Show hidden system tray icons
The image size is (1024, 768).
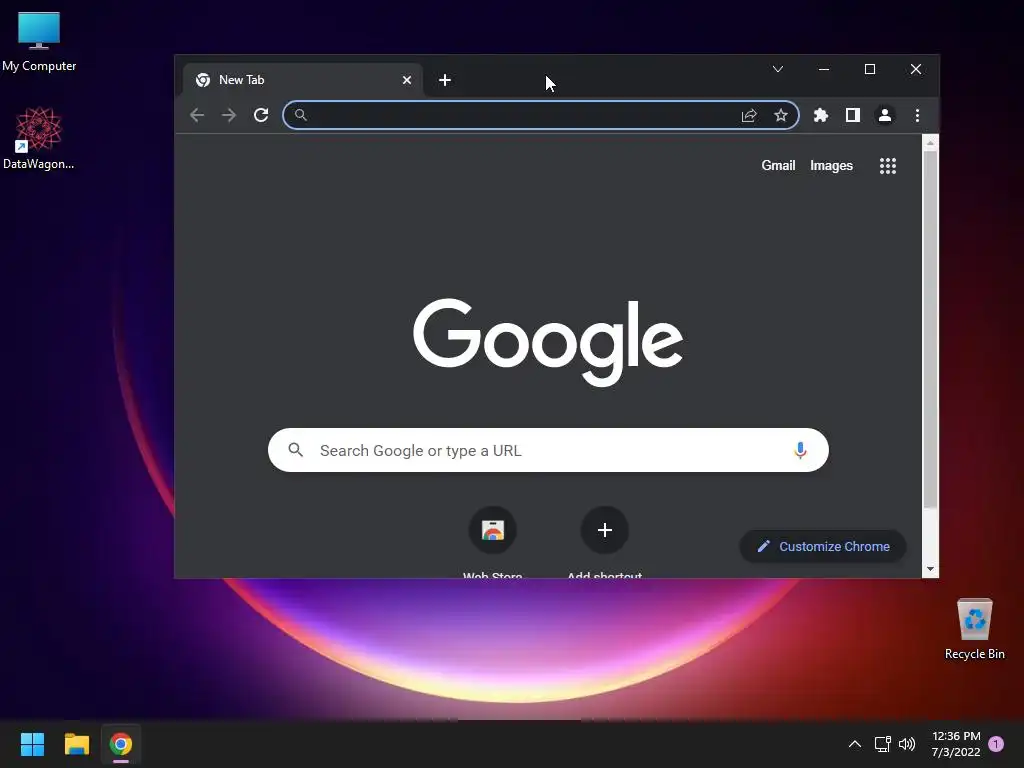point(854,744)
